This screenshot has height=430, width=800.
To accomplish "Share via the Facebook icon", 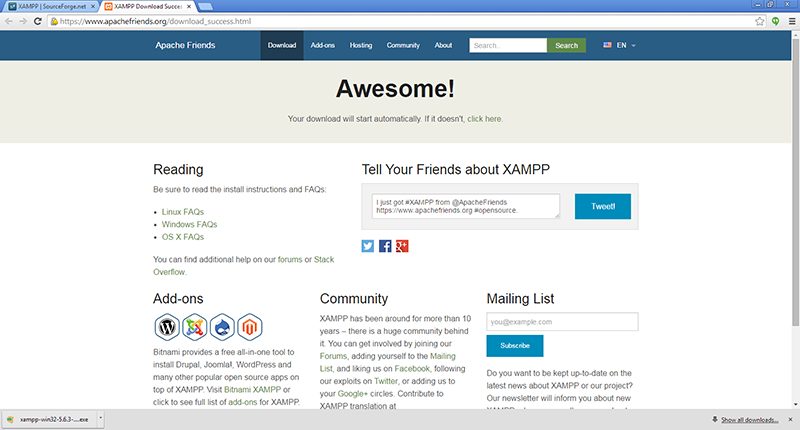I will [x=385, y=246].
